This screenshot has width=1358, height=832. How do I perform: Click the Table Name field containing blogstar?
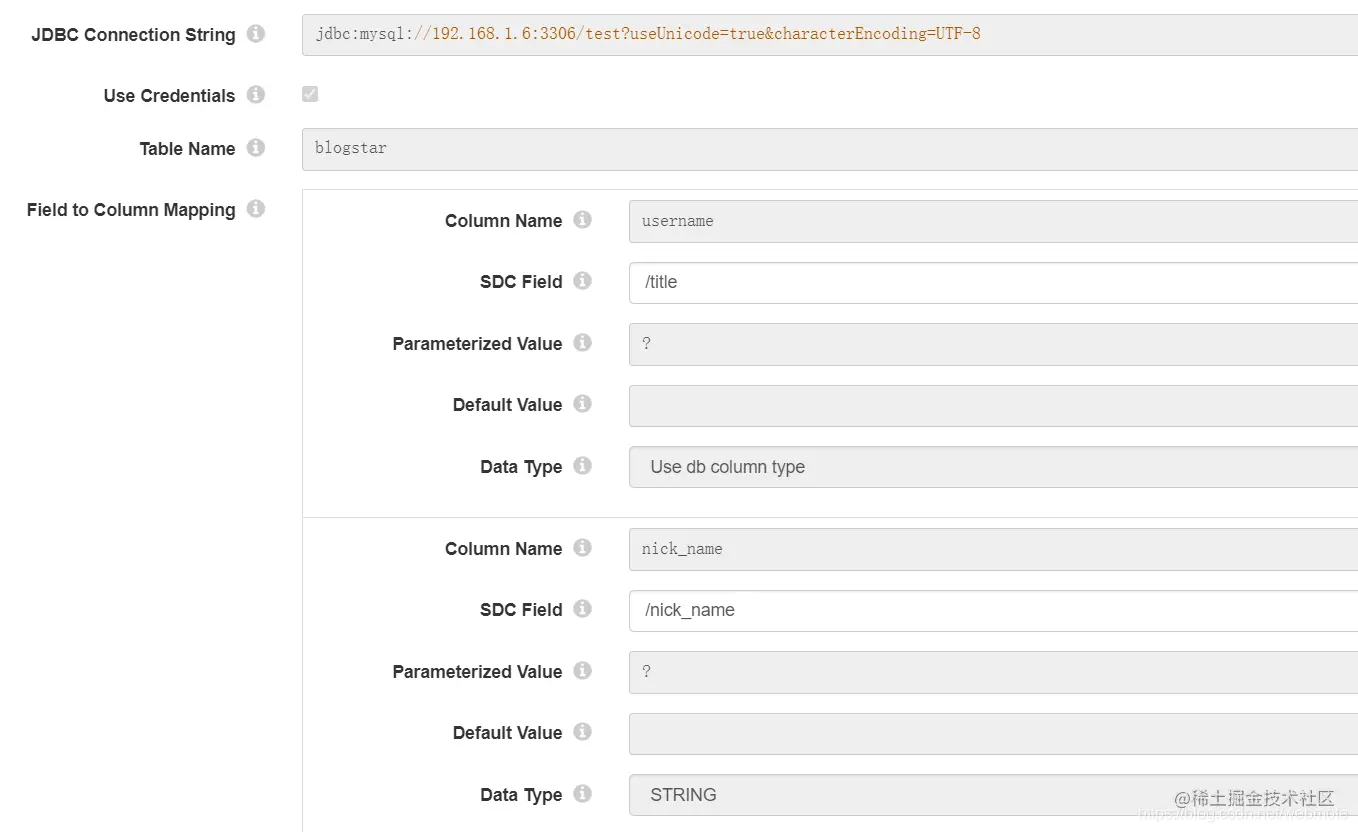(x=830, y=148)
